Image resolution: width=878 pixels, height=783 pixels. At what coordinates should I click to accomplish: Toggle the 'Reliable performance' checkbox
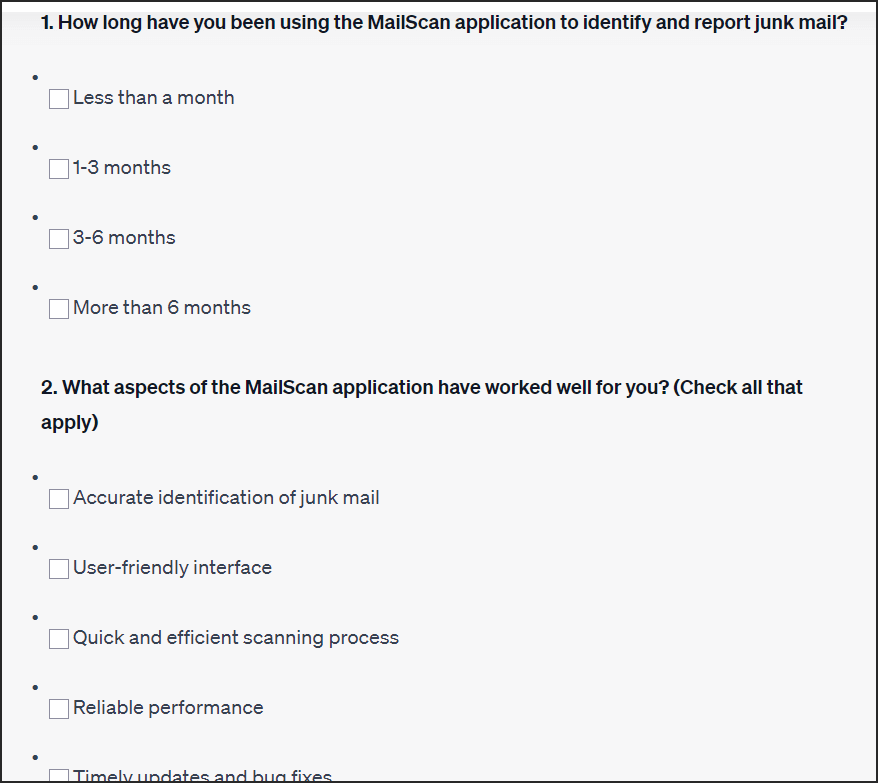(x=59, y=709)
